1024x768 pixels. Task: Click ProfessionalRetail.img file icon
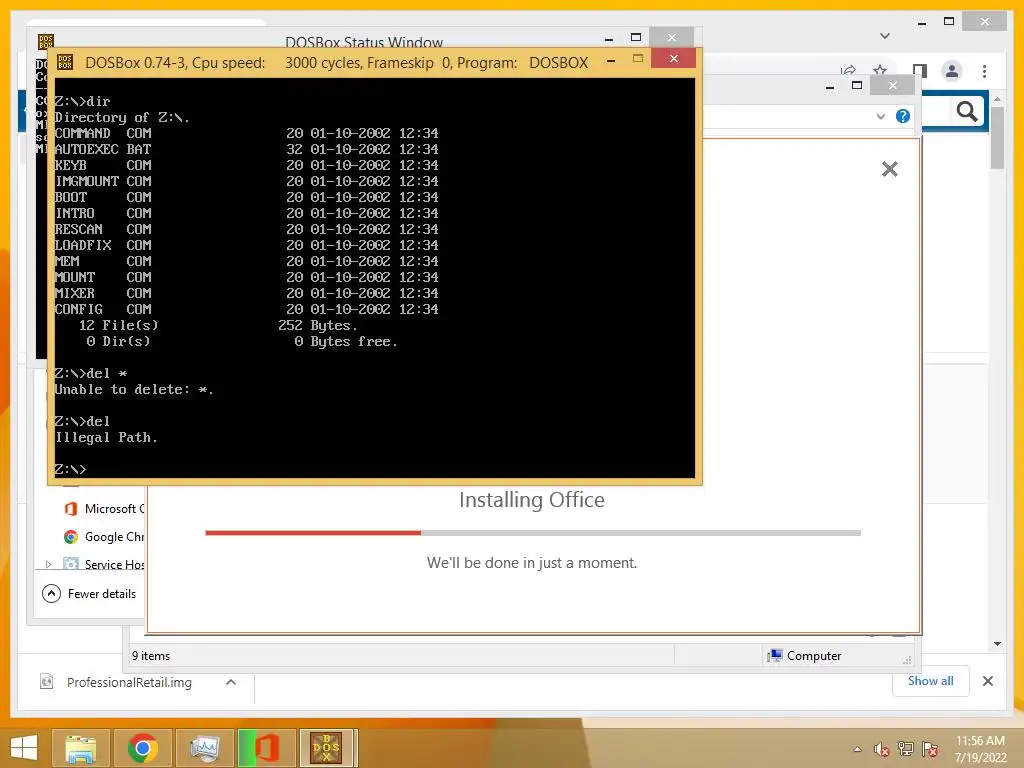[x=46, y=682]
